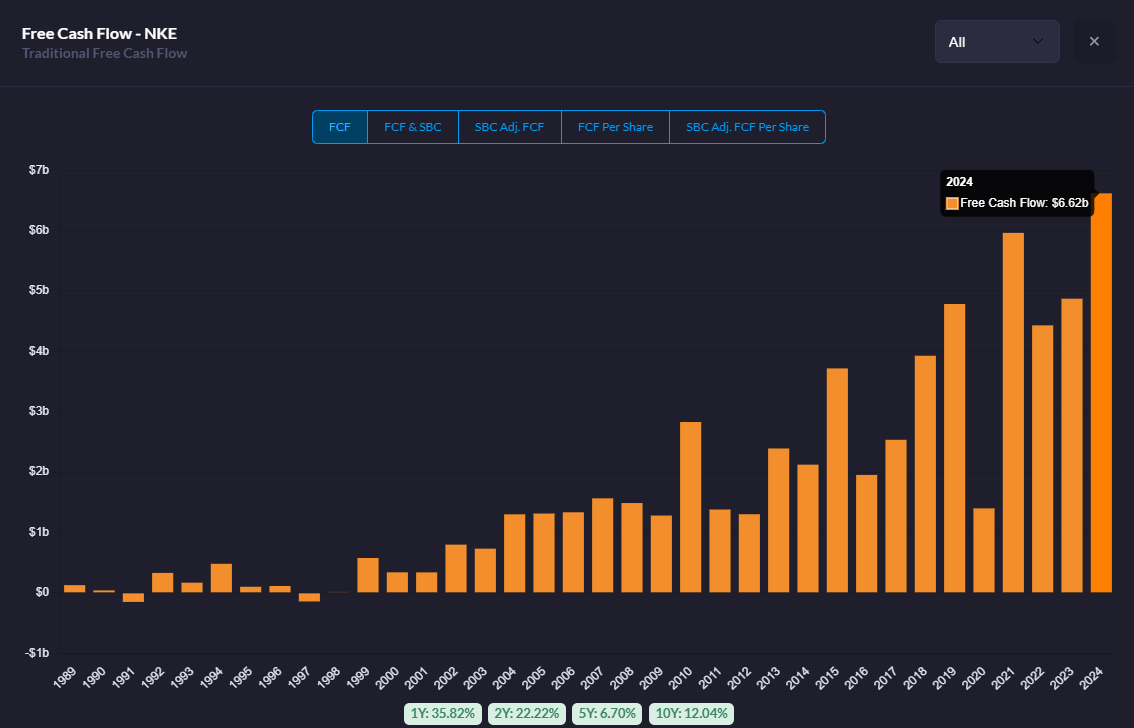Click the negative 1991 free cash flow bar

point(133,597)
